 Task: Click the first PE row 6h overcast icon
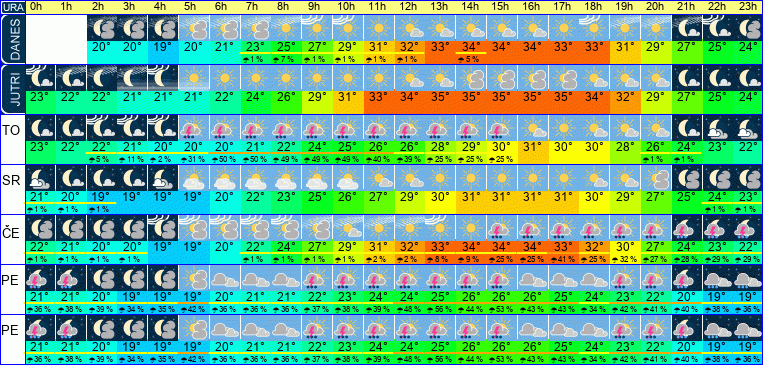pos(225,278)
